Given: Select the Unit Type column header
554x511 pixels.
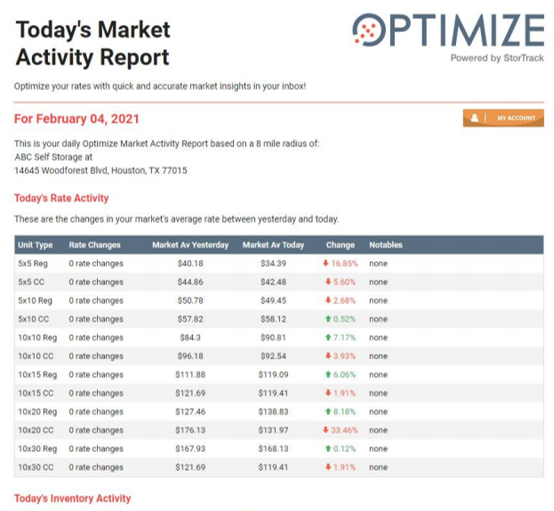Looking at the screenshot, I should (x=35, y=245).
